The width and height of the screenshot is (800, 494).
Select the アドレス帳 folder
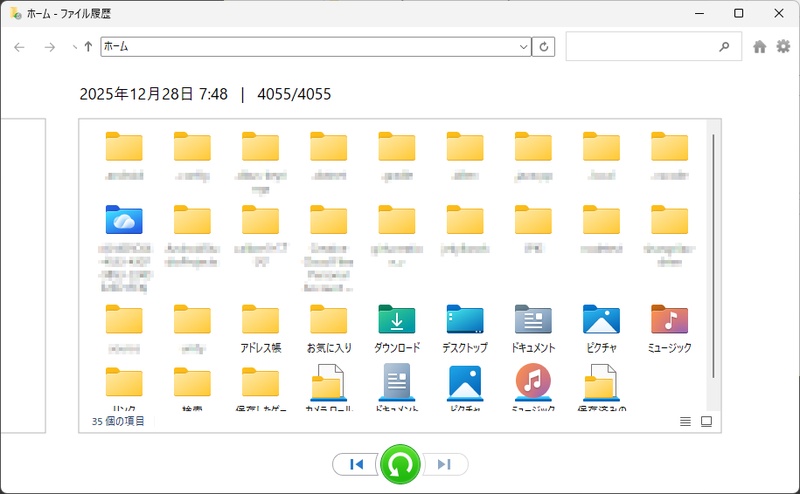(260, 328)
